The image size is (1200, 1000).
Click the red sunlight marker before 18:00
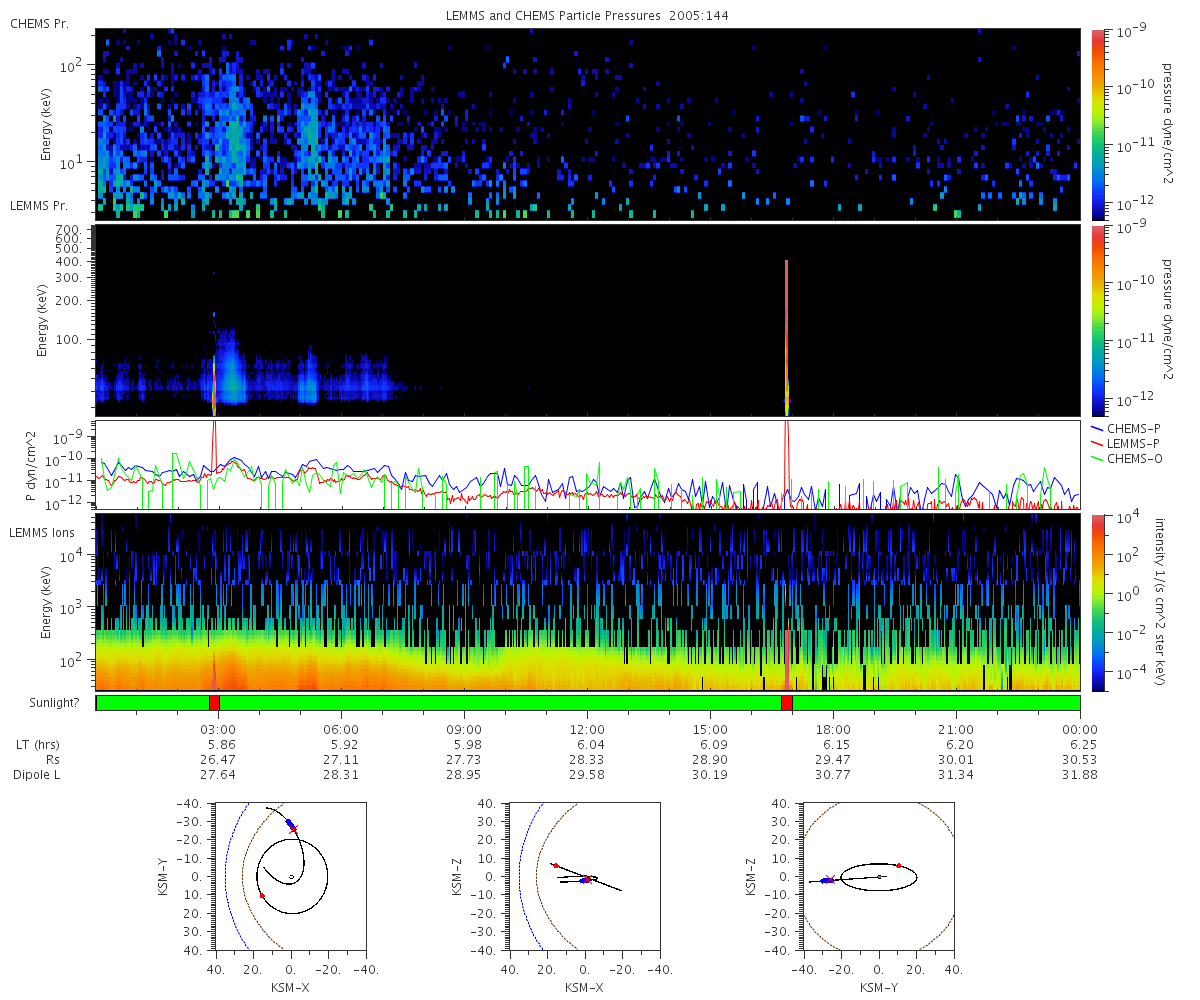pyautogui.click(x=787, y=703)
